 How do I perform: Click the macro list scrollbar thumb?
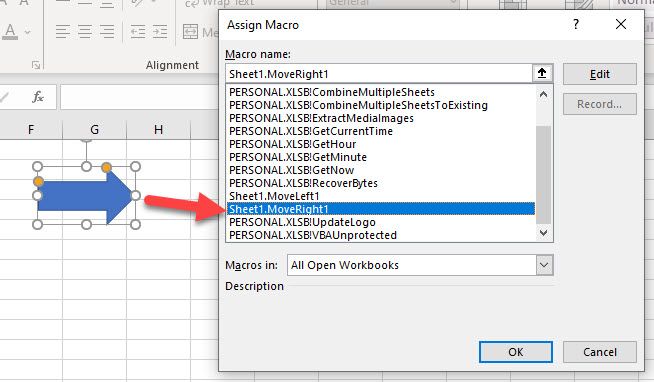[543, 175]
